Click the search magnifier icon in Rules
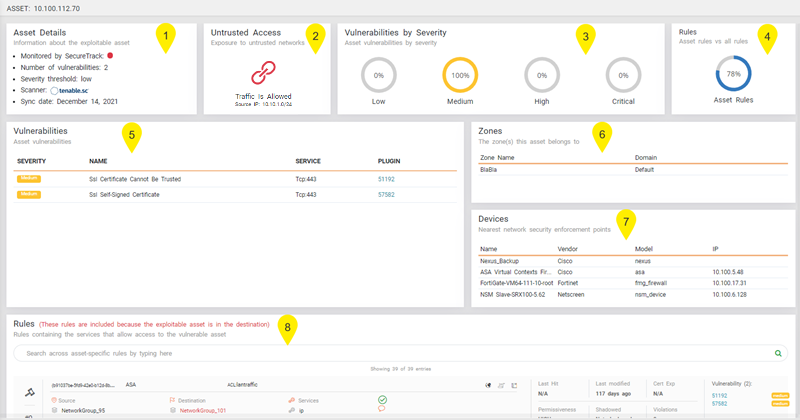 click(779, 353)
